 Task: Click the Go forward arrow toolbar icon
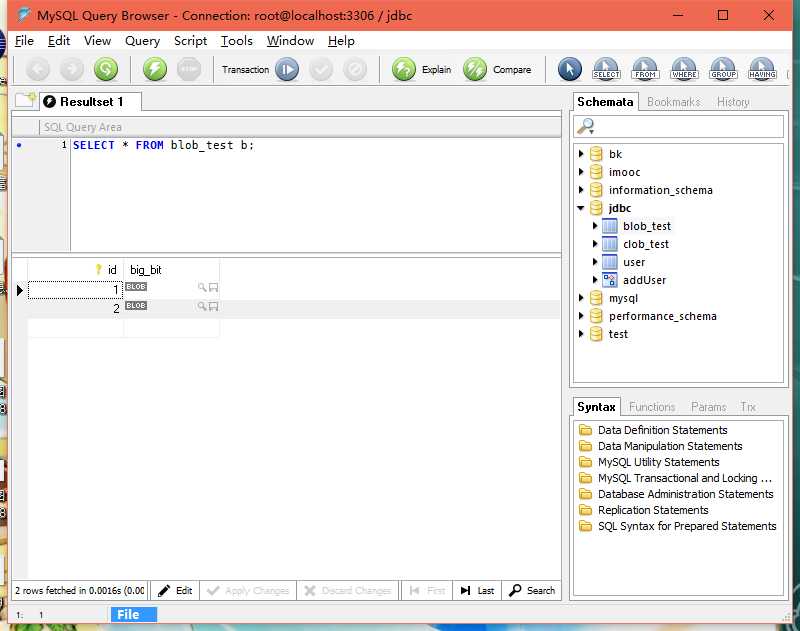71,69
